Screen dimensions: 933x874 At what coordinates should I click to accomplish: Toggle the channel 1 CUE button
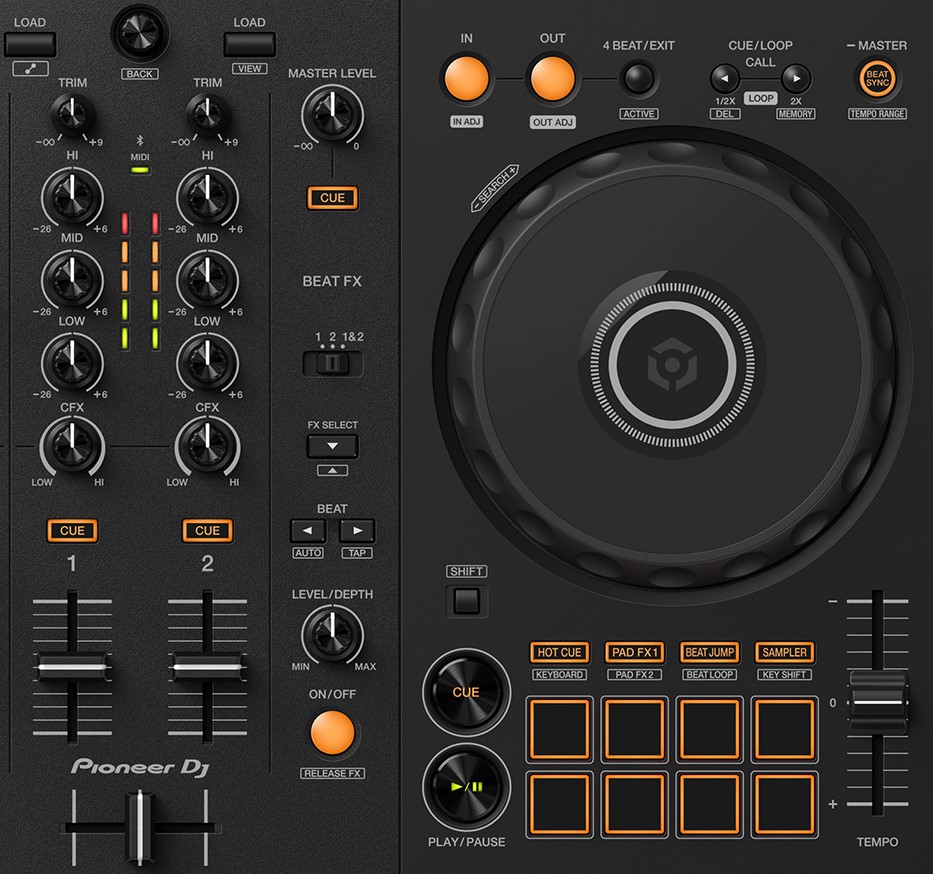tap(73, 531)
